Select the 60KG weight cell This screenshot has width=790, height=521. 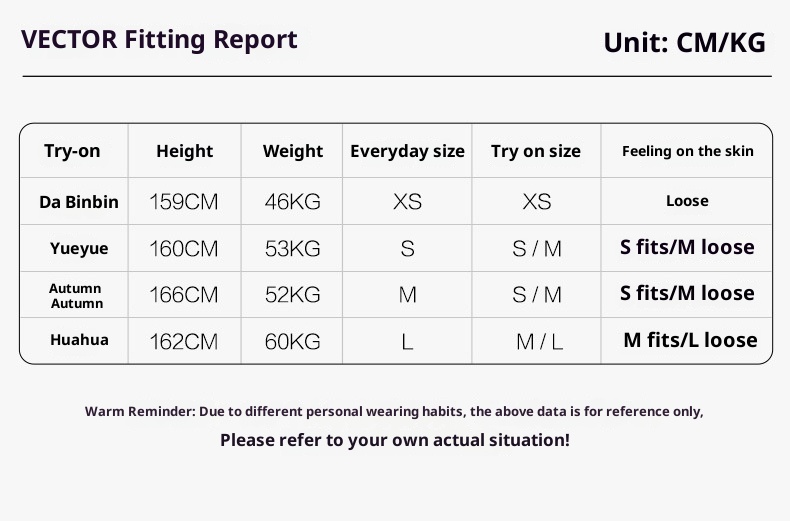point(292,341)
